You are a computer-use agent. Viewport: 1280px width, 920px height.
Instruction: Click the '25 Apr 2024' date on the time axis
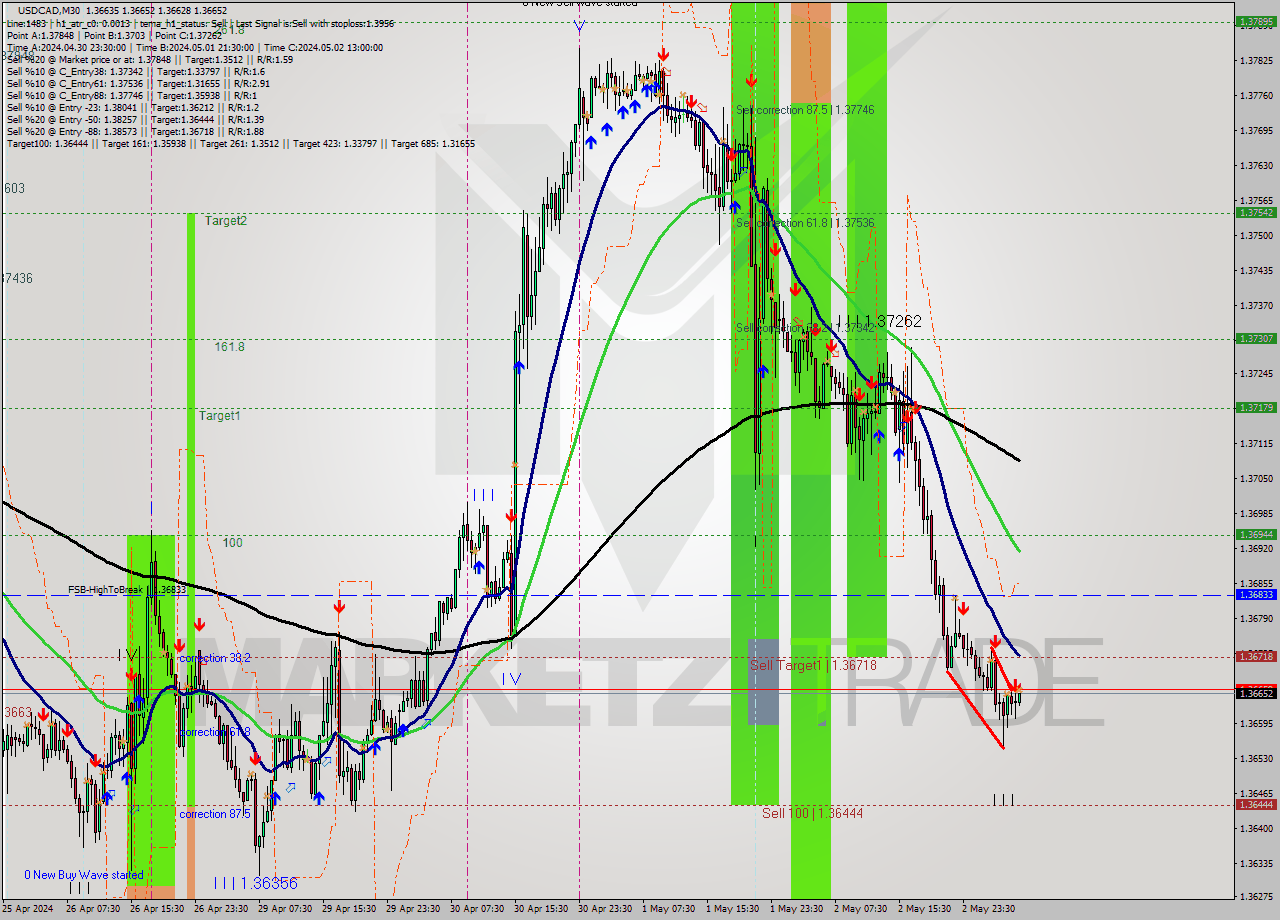29,909
